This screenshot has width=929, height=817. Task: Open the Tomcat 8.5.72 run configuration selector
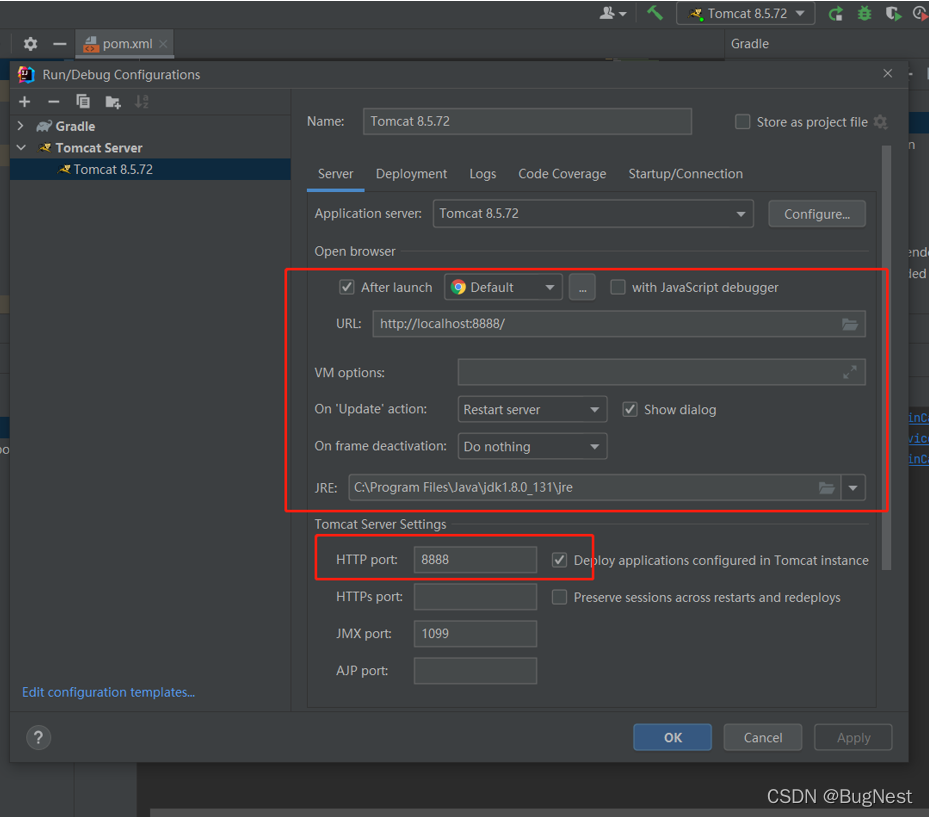pyautogui.click(x=746, y=14)
